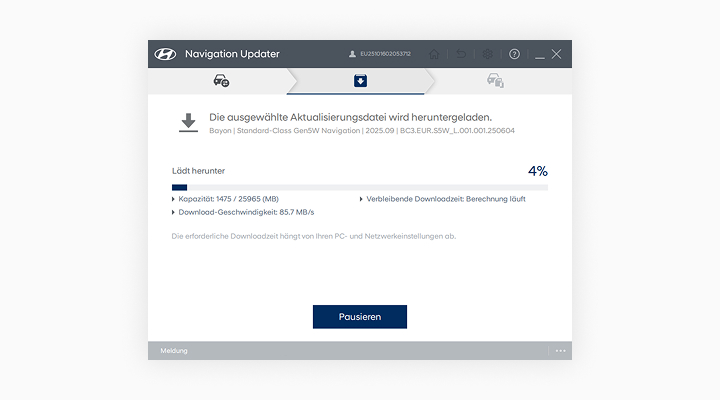Select the download step icon
This screenshot has width=720, height=400.
pos(360,81)
